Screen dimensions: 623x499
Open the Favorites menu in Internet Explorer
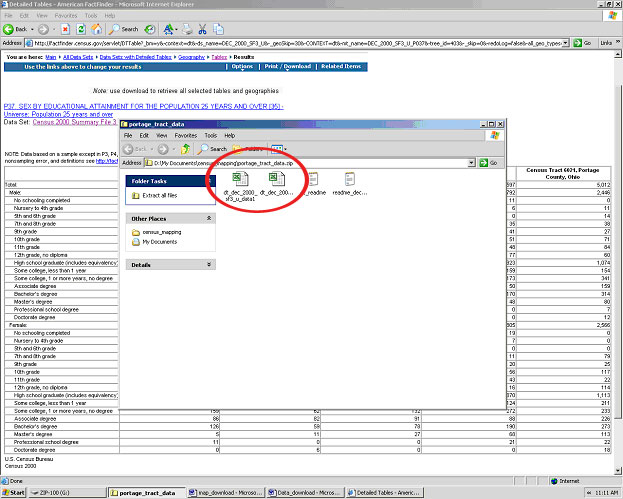(66, 16)
